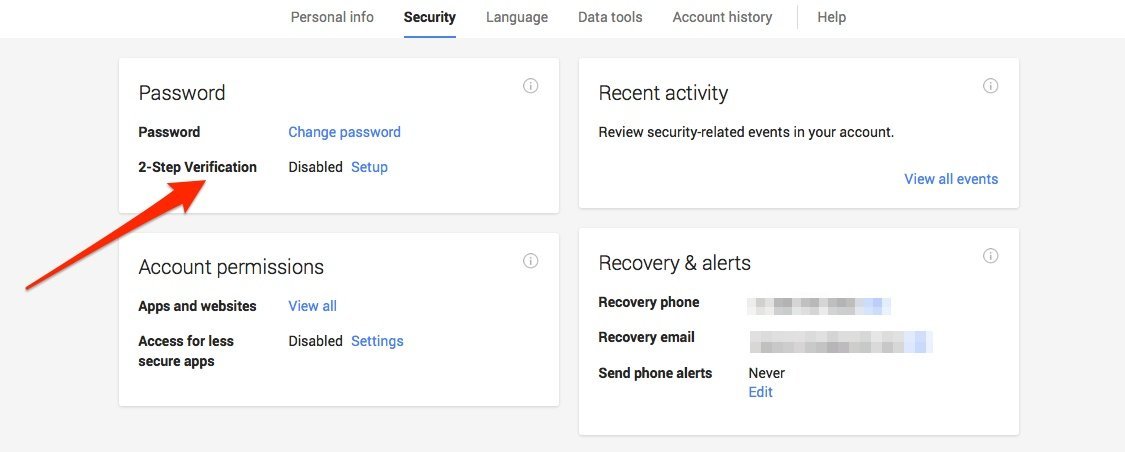Click Disabled status beside 2-Step Verification
This screenshot has height=452, width=1125.
coord(316,167)
